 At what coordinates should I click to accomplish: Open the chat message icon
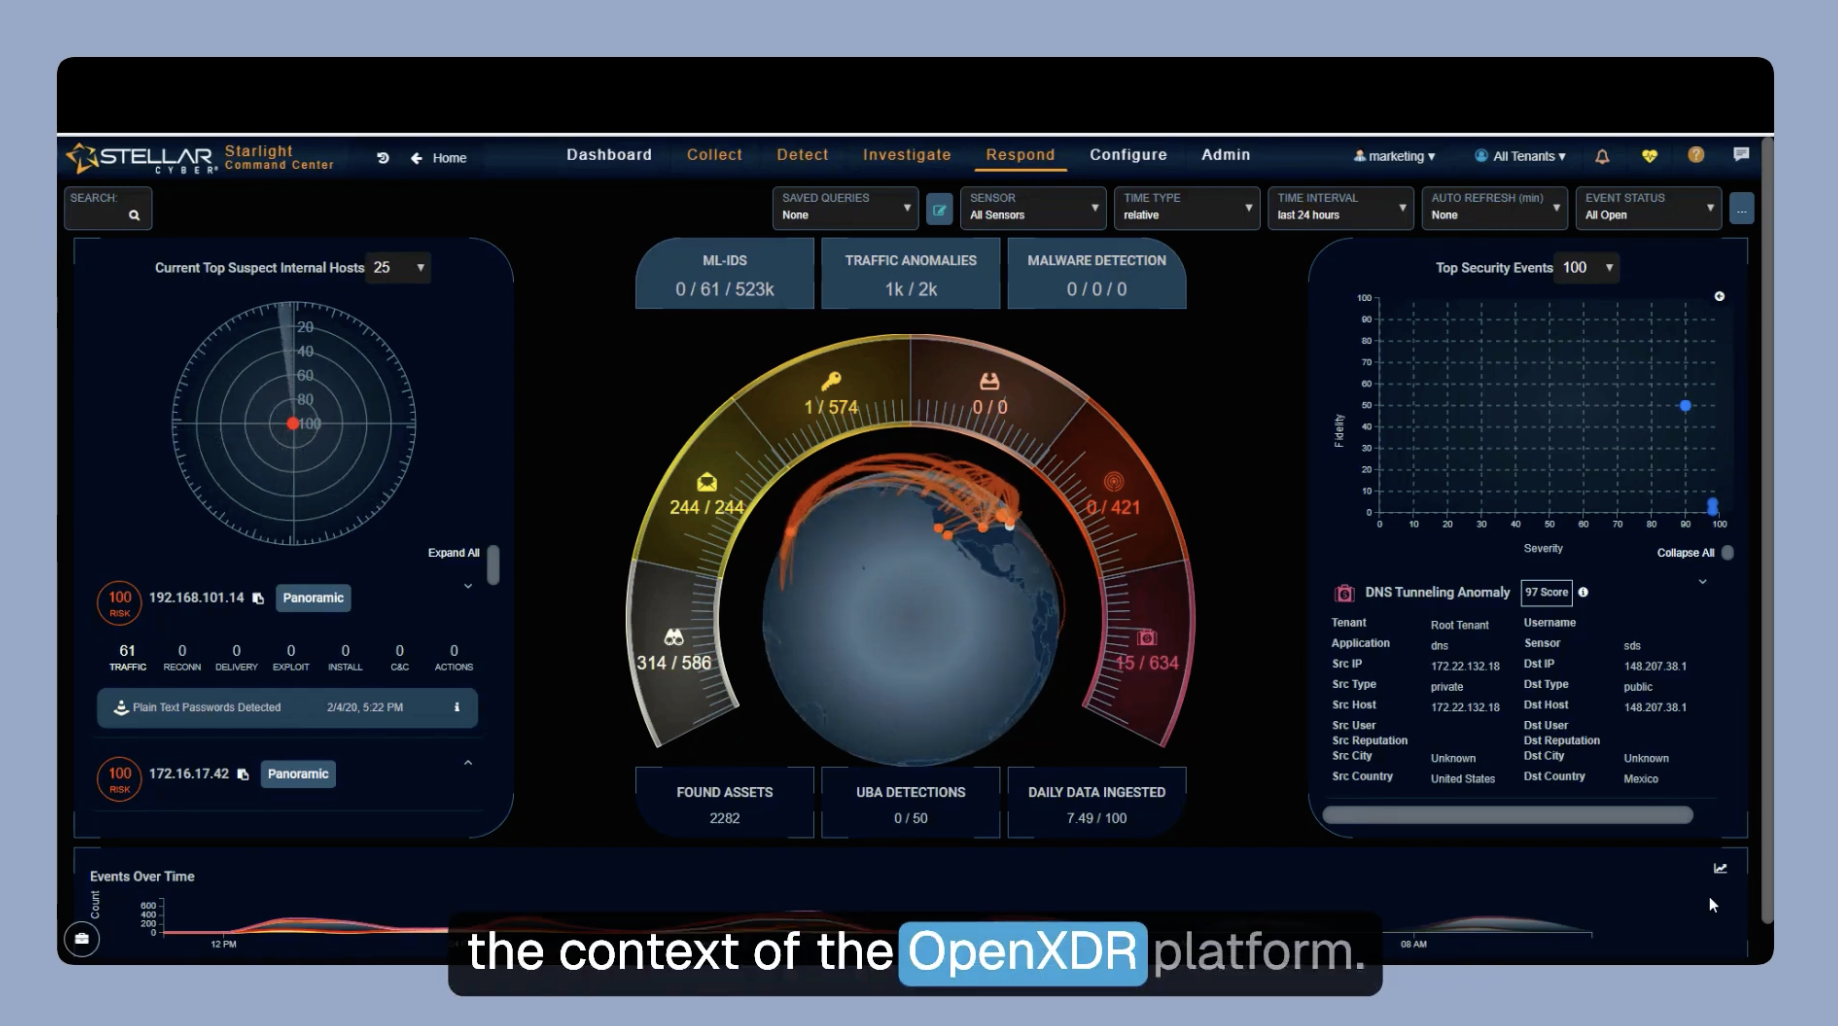coord(1741,154)
